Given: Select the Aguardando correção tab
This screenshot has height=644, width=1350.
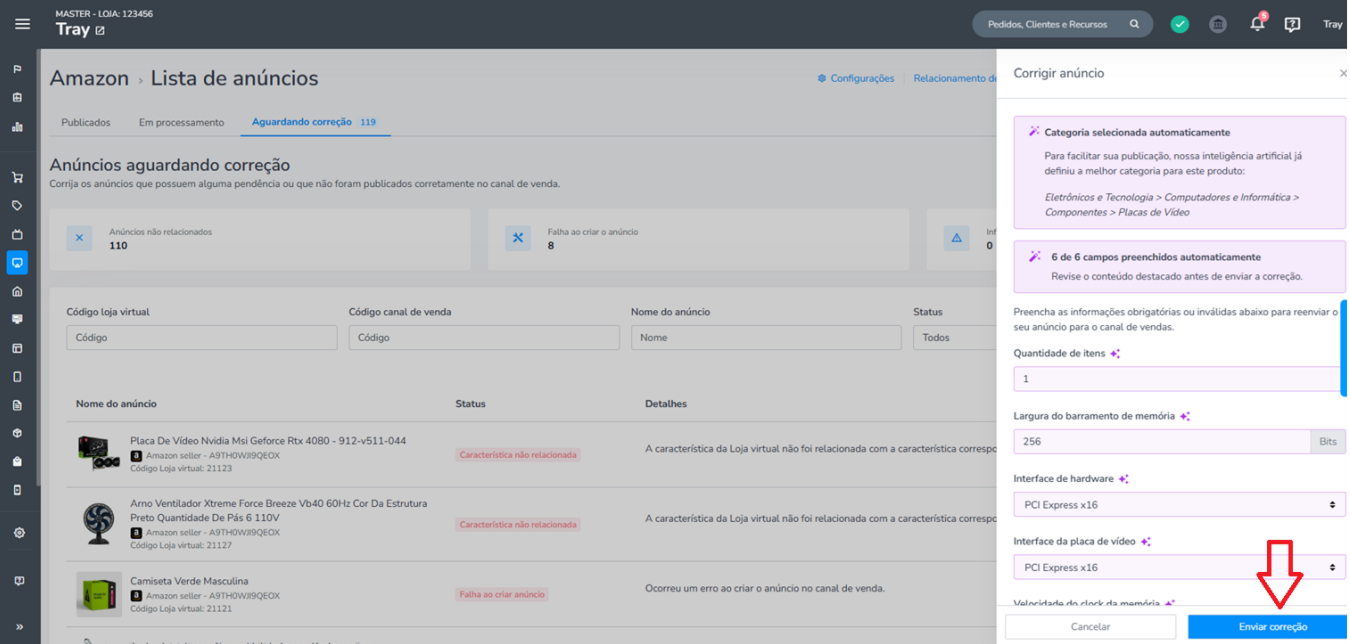Looking at the screenshot, I should coord(314,122).
